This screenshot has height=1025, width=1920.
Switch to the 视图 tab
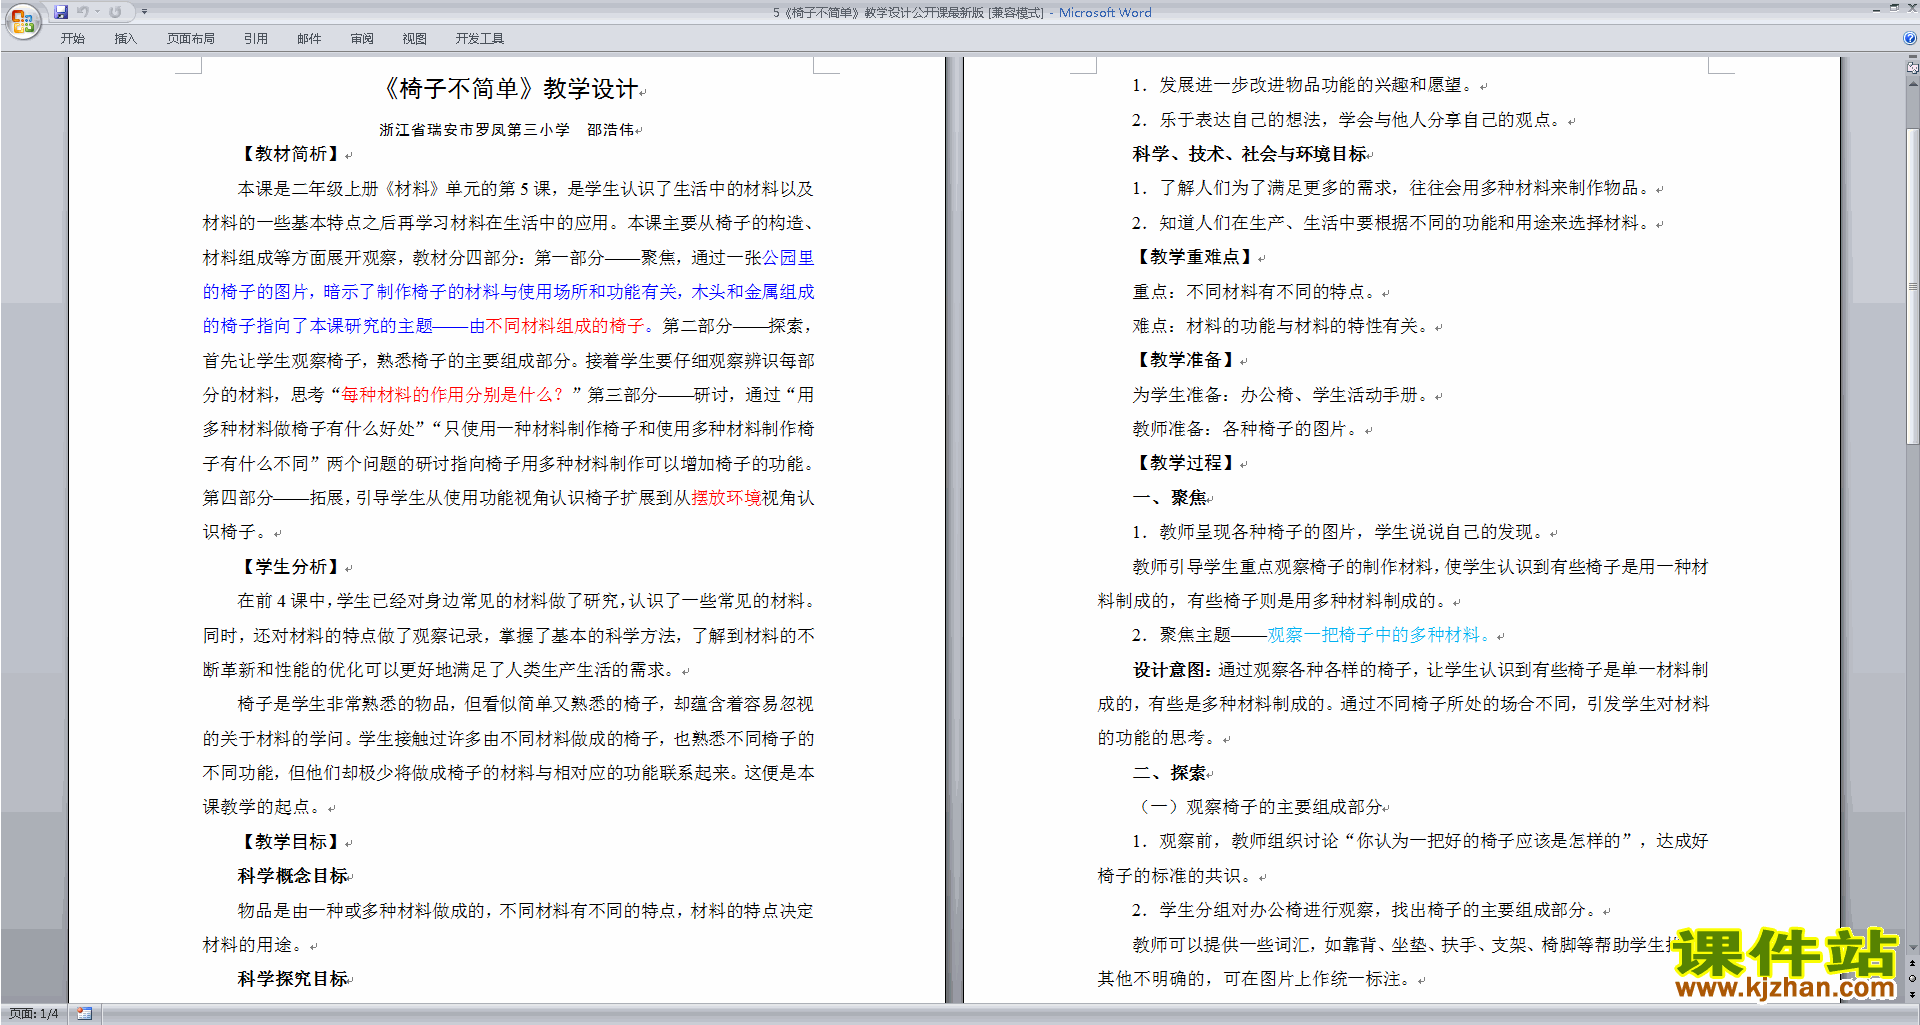point(415,39)
